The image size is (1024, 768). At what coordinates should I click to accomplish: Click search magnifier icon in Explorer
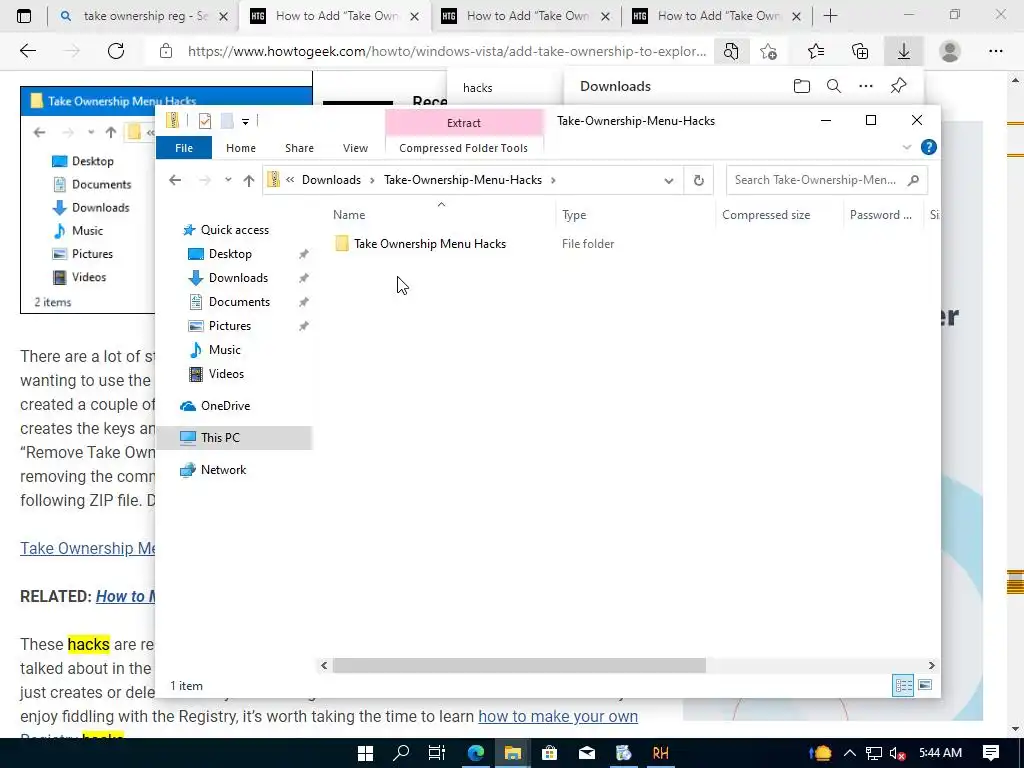click(x=913, y=180)
